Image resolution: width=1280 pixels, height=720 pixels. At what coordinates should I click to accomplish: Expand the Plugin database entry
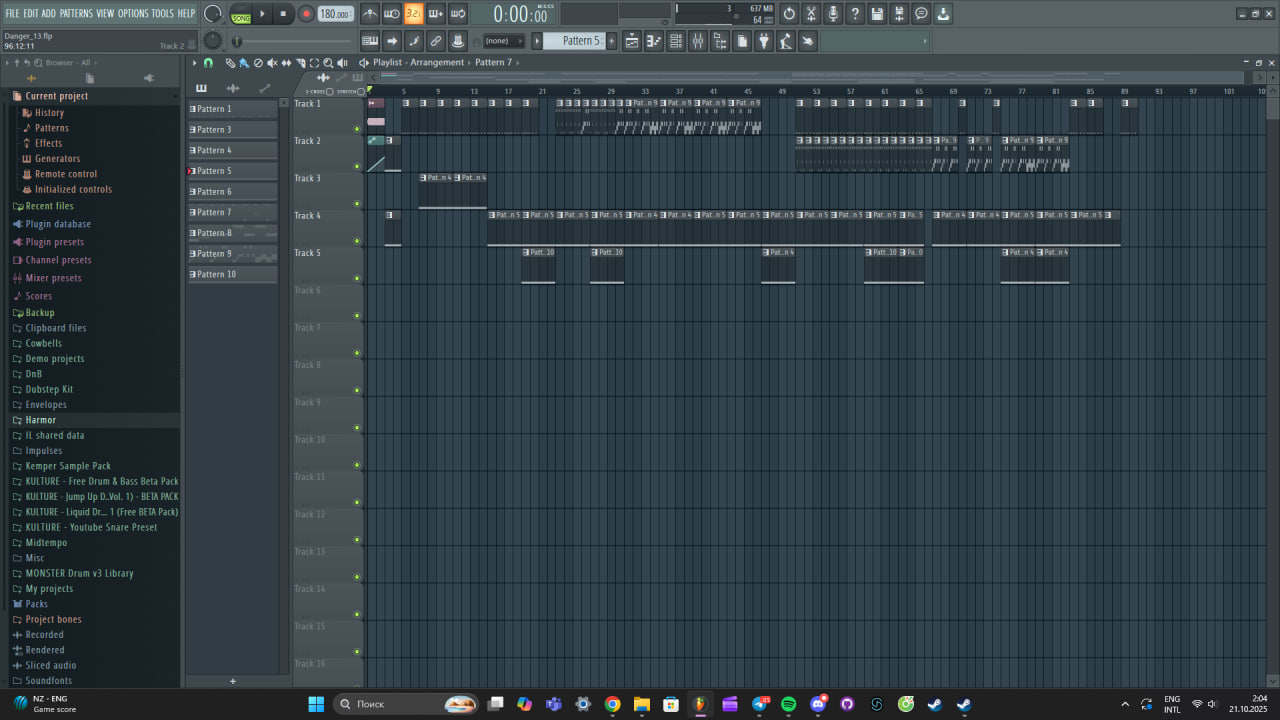(51, 224)
